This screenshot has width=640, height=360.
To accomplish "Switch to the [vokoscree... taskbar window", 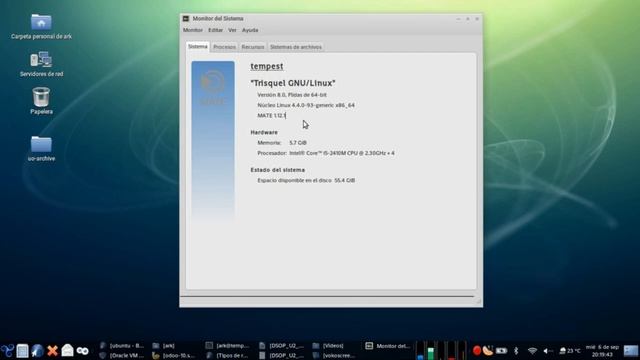I will 335,356.
